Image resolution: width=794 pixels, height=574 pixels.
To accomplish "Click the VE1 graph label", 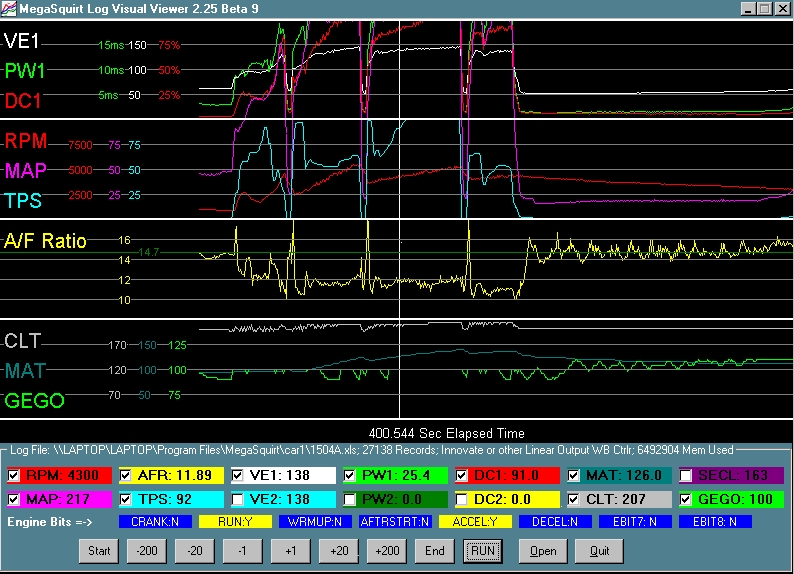I will coord(21,41).
